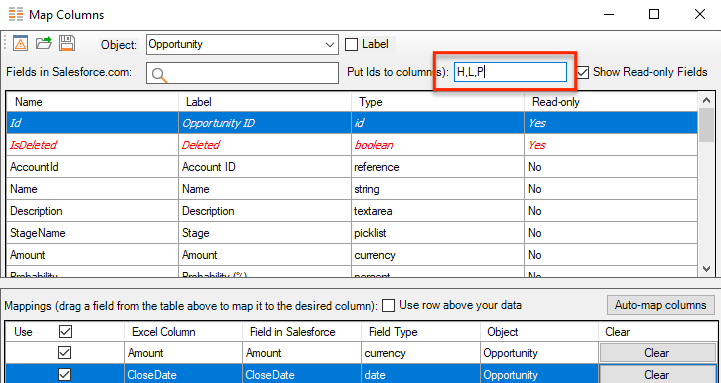Click the Map Columns window title icon
Viewport: 721px width, 383px height.
[16, 14]
